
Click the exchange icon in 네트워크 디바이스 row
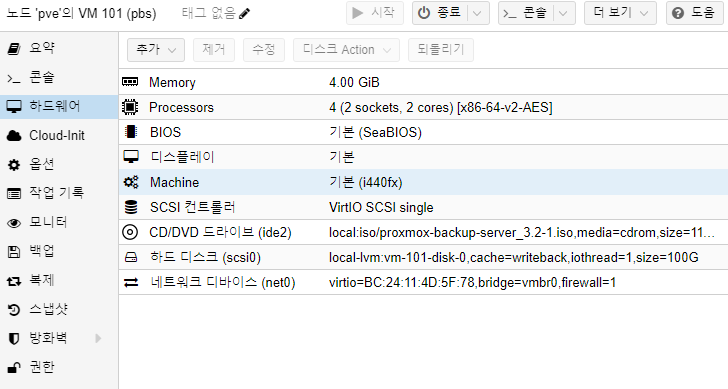click(131, 282)
